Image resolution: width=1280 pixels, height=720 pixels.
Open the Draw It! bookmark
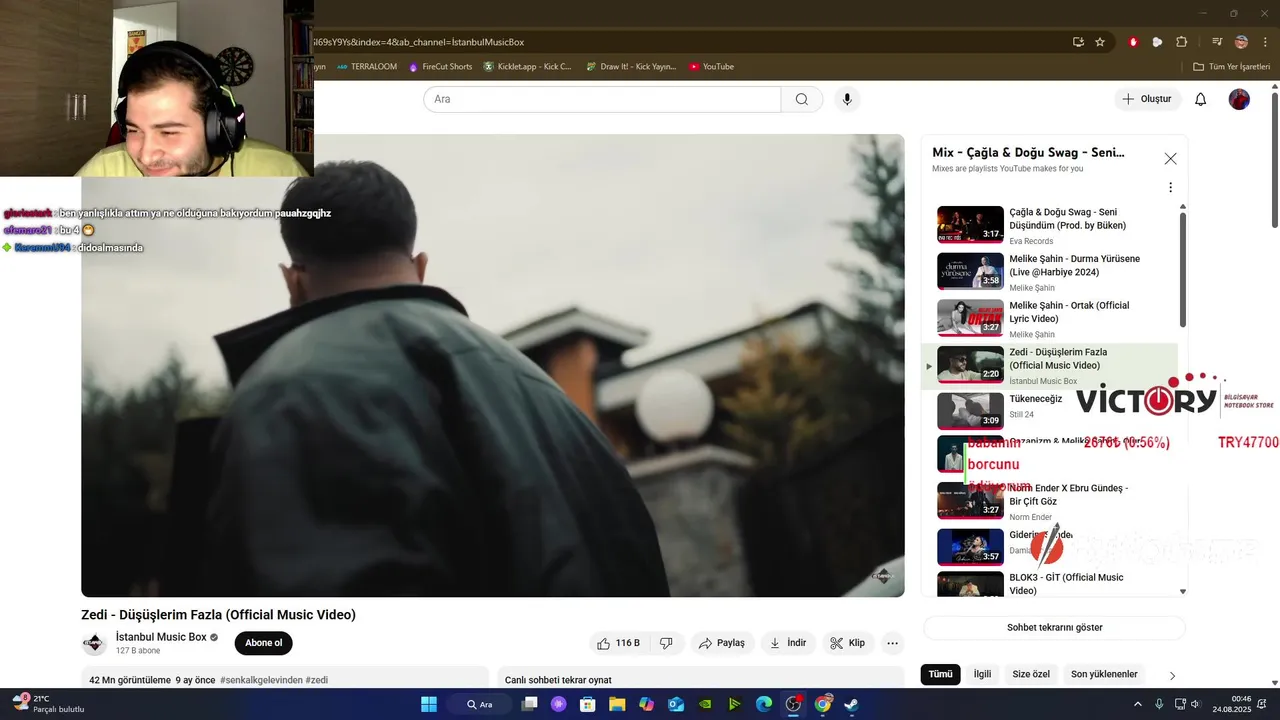pyautogui.click(x=632, y=67)
